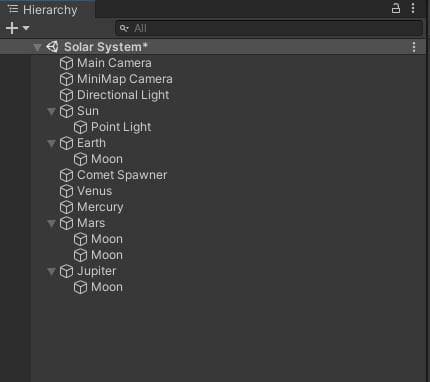Click the cube icon beside Directional Light

point(66,95)
